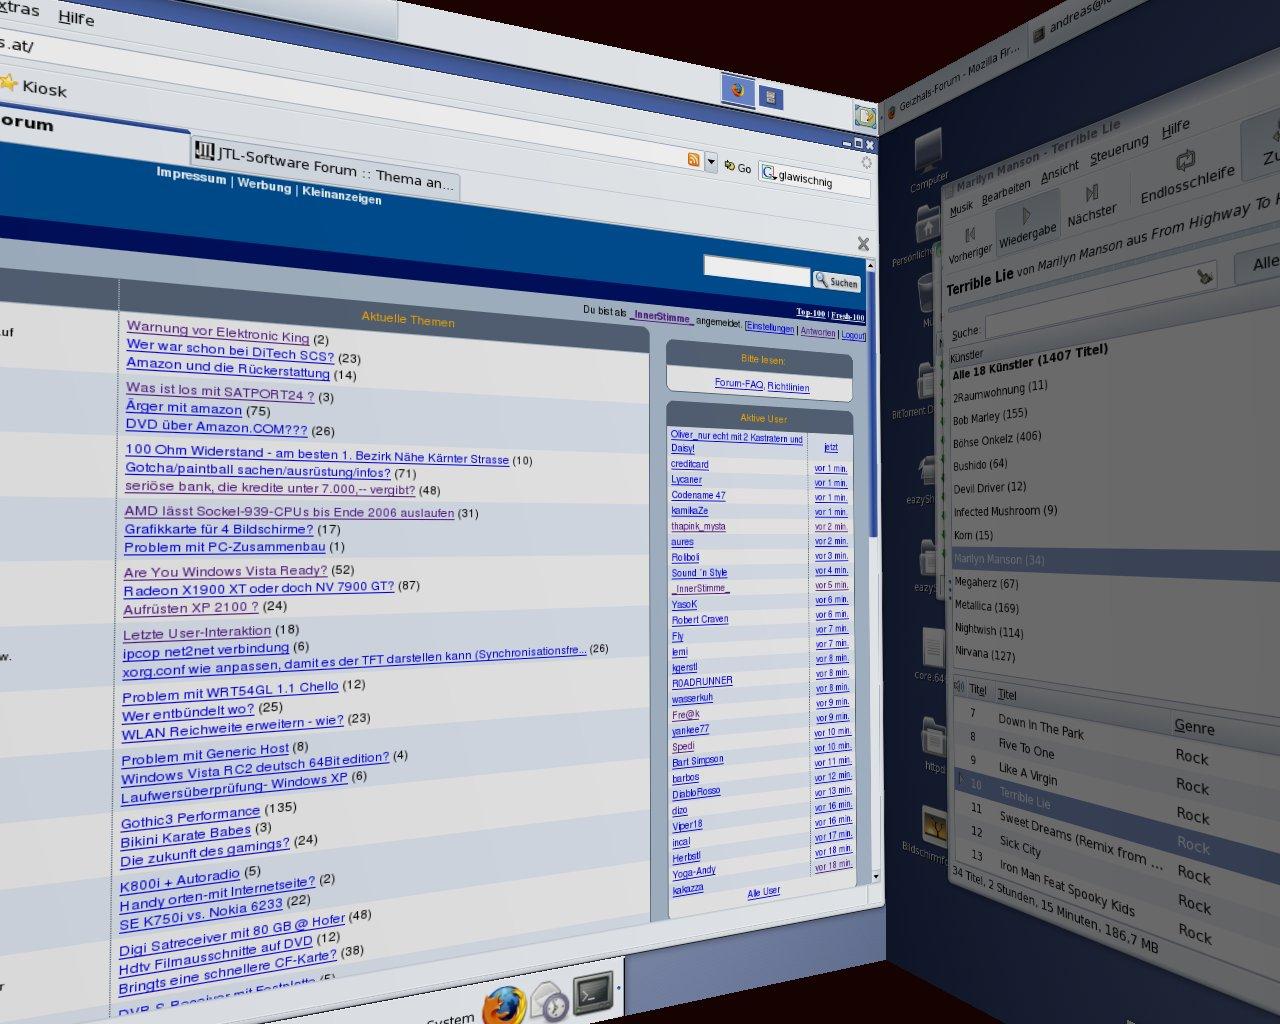This screenshot has height=1024, width=1280.
Task: Click Wiedergabe (play) in Rhythmbox
Action: coord(1027,223)
